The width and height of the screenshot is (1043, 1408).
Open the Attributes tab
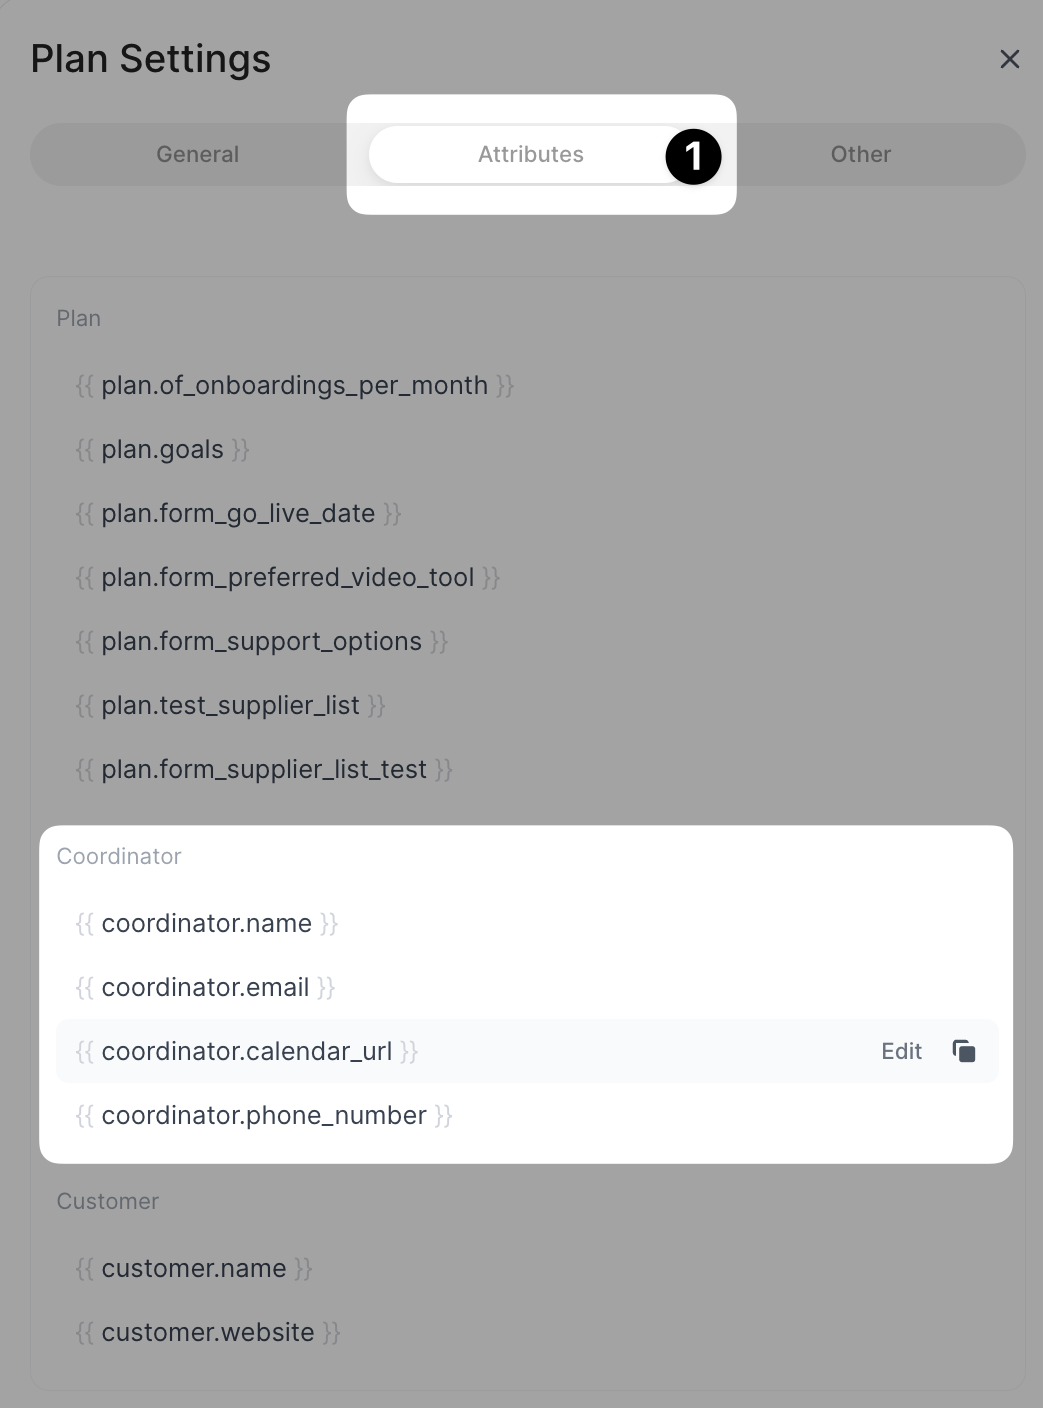pyautogui.click(x=531, y=154)
